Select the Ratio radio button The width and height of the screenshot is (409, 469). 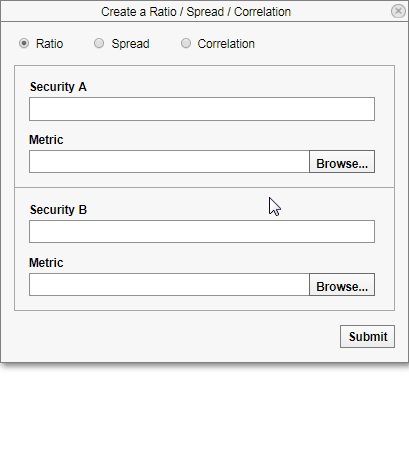24,43
